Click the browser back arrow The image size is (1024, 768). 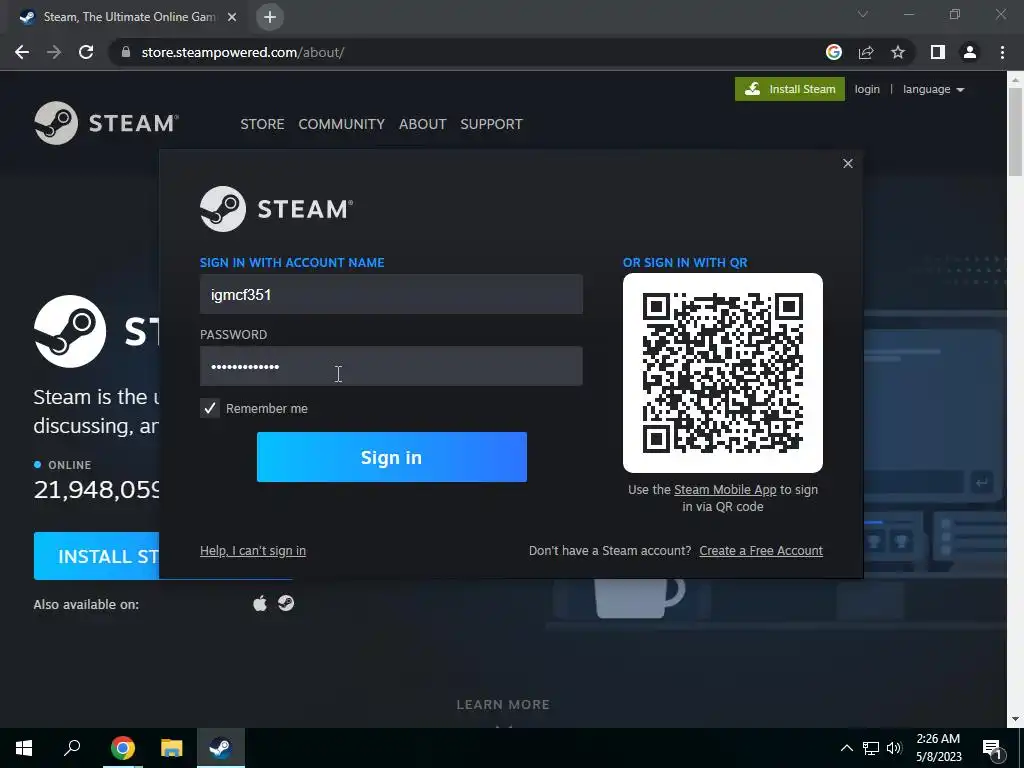click(x=22, y=52)
